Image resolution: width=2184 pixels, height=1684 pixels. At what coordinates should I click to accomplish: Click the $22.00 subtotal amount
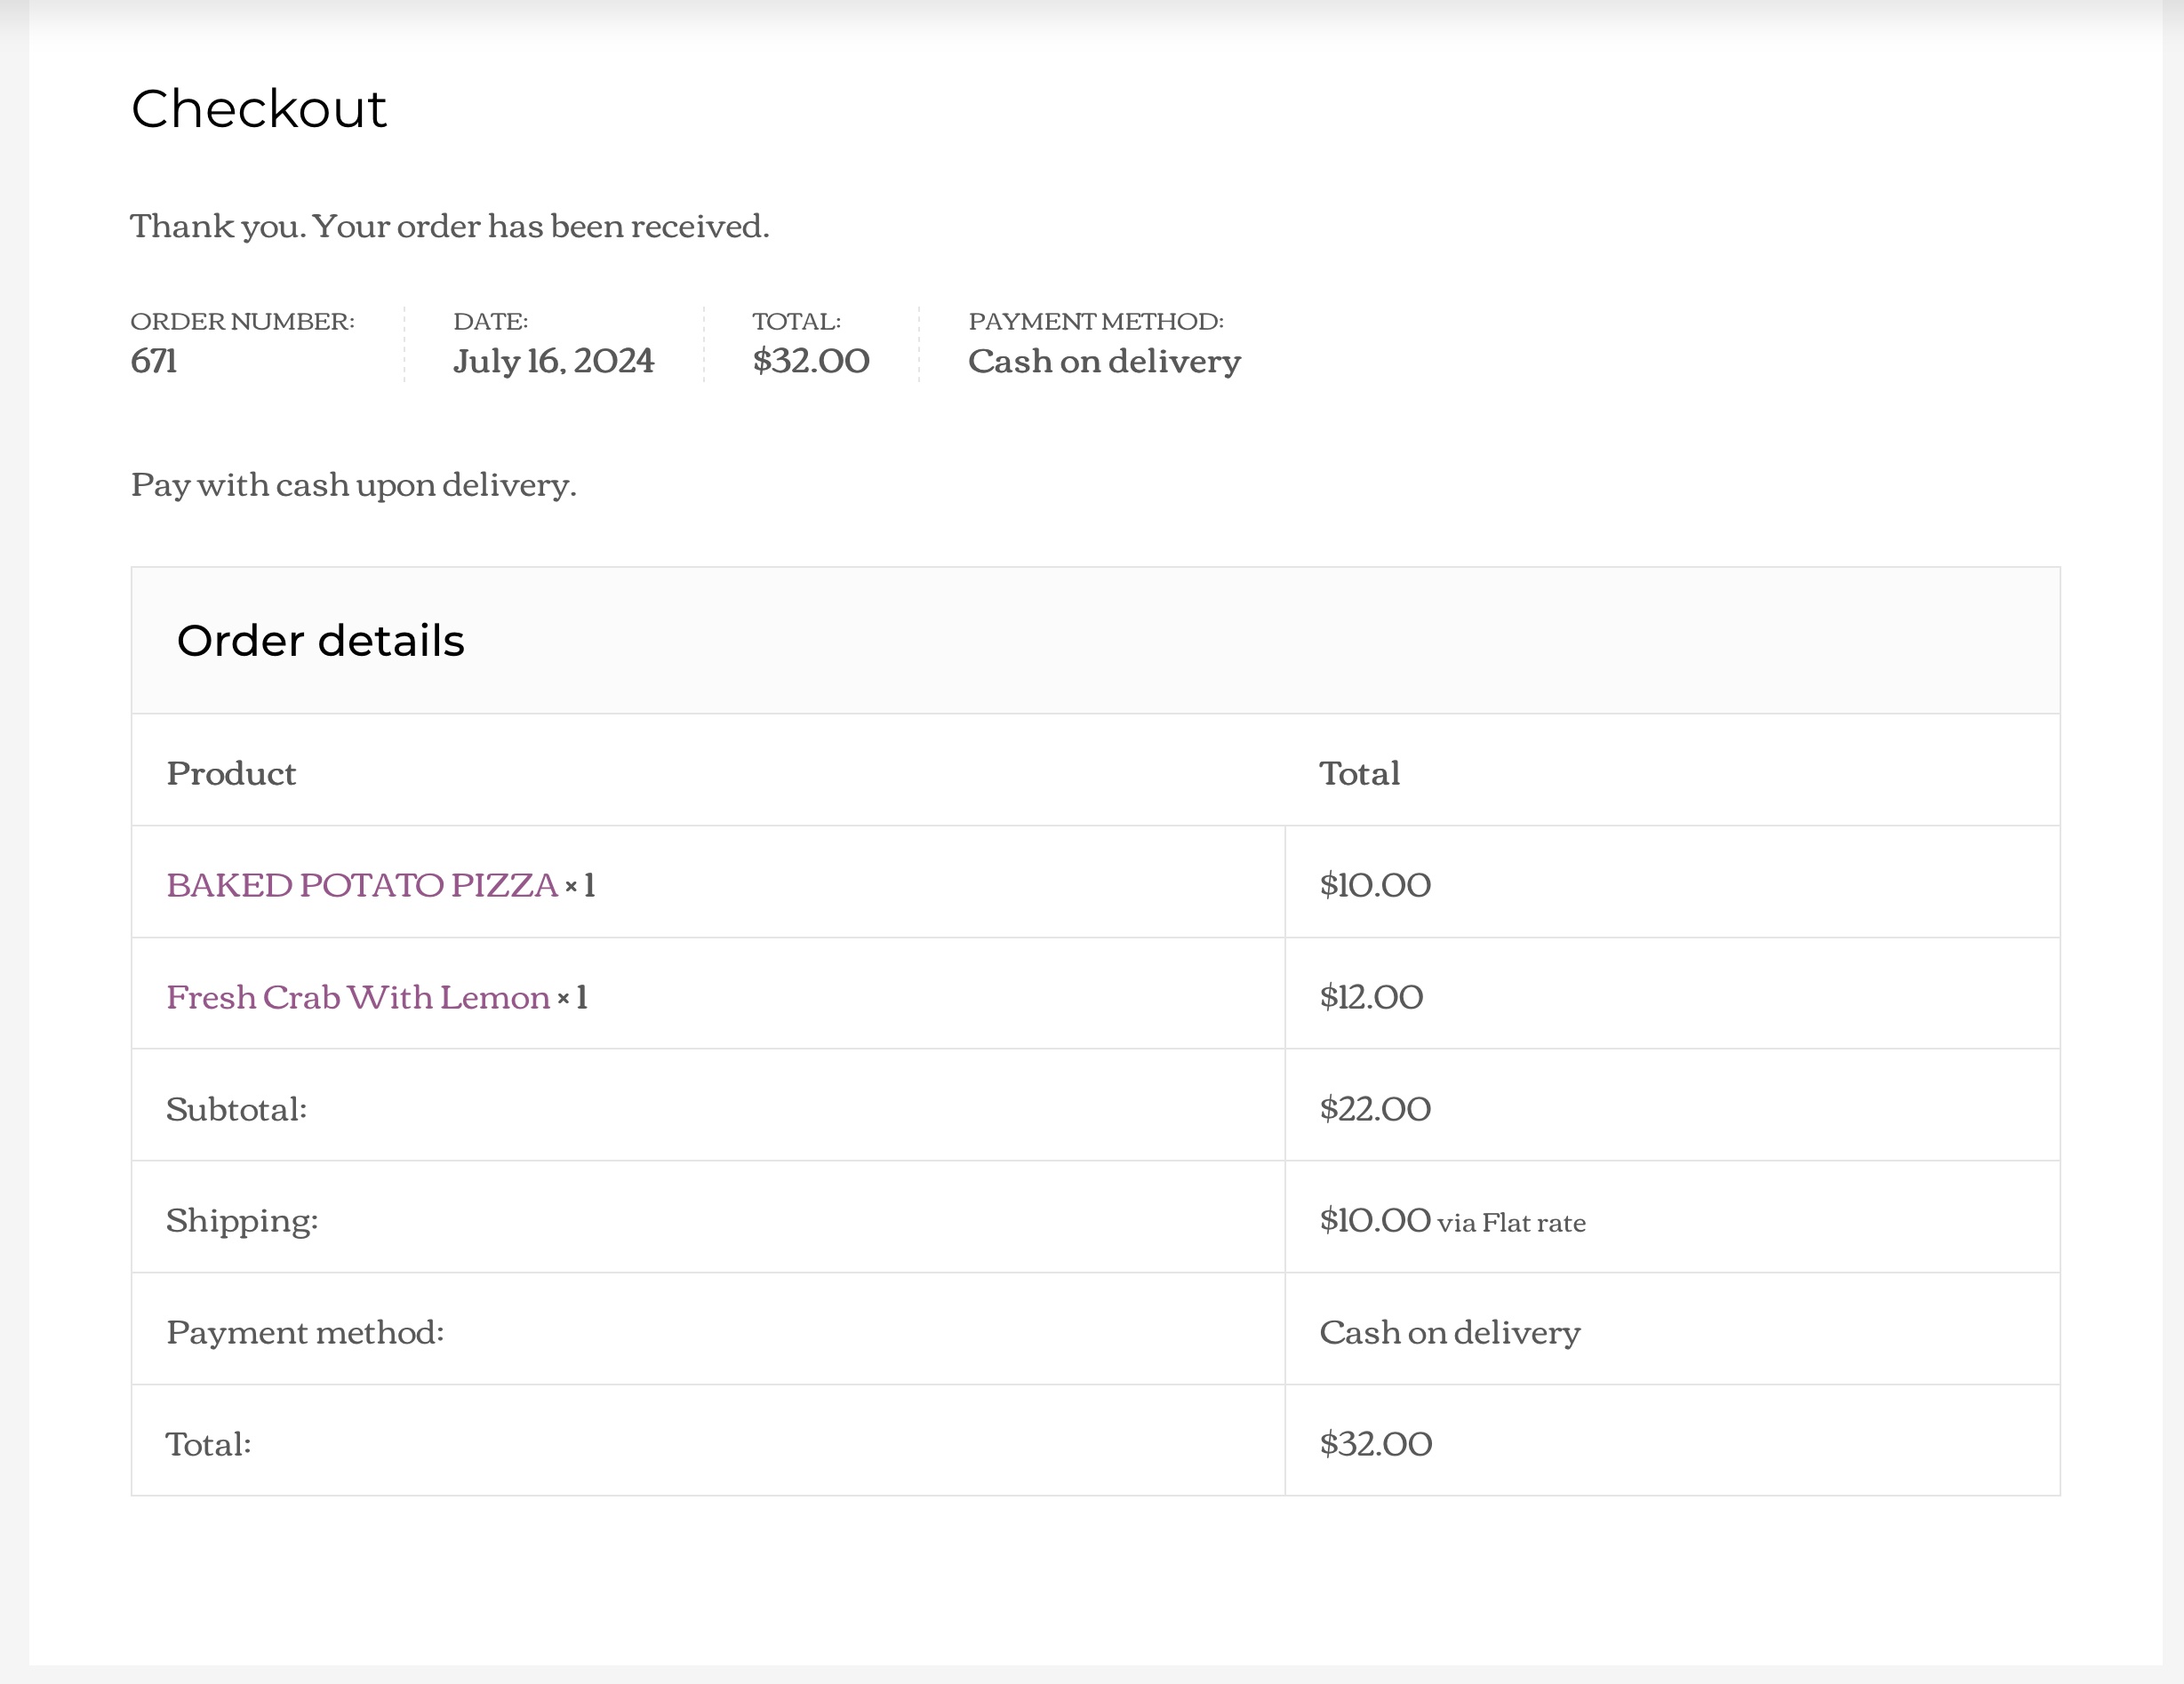click(1375, 1109)
